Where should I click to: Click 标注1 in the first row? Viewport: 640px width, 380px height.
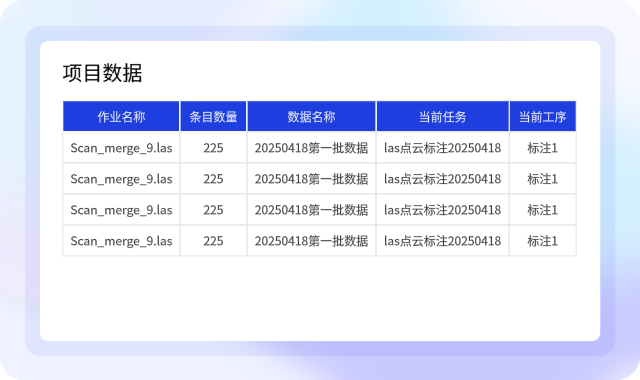point(542,148)
